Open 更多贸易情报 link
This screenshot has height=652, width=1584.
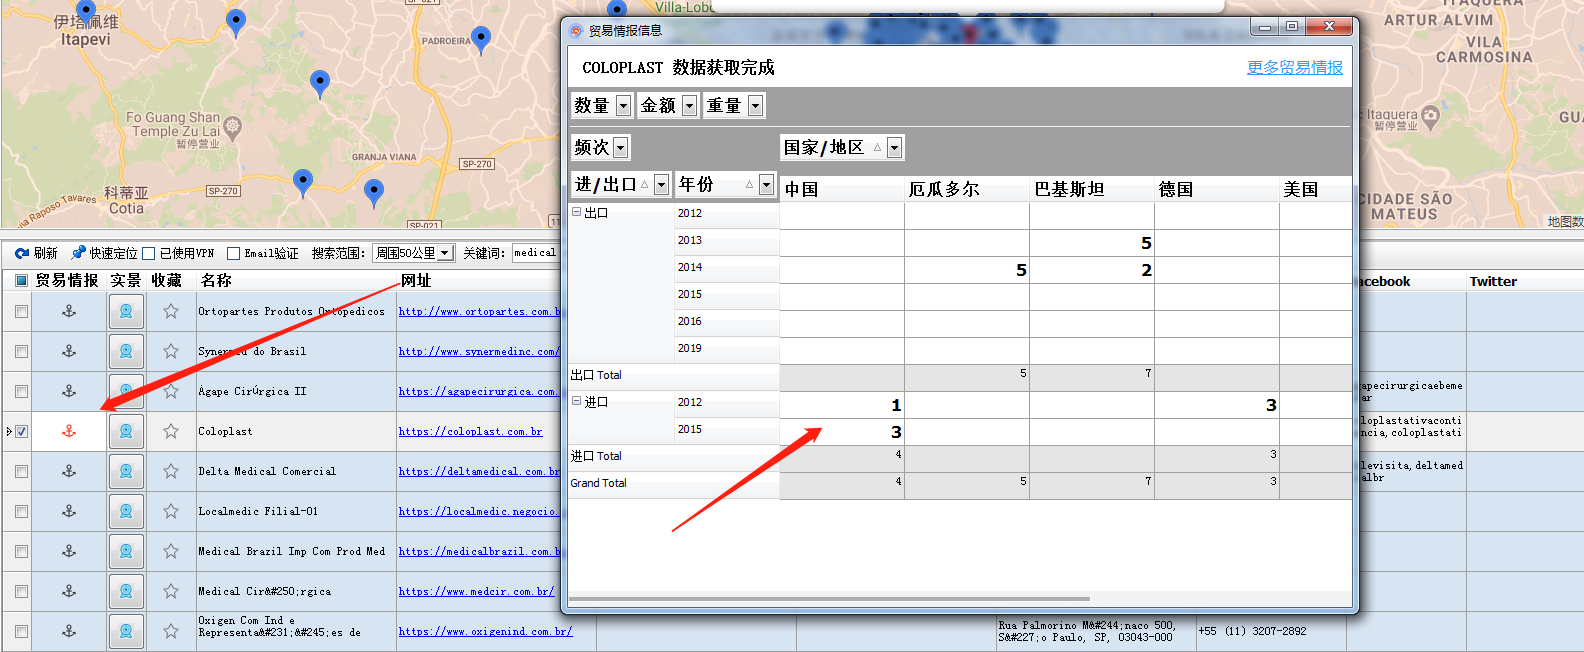pos(1295,67)
